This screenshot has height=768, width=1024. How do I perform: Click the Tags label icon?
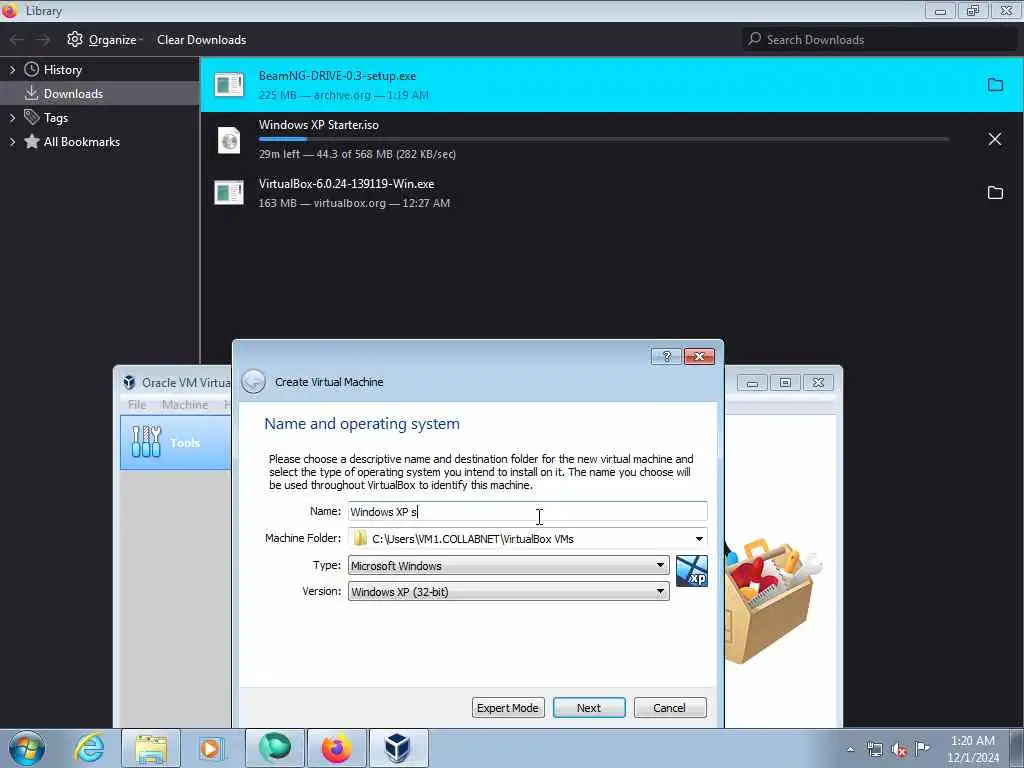point(31,118)
